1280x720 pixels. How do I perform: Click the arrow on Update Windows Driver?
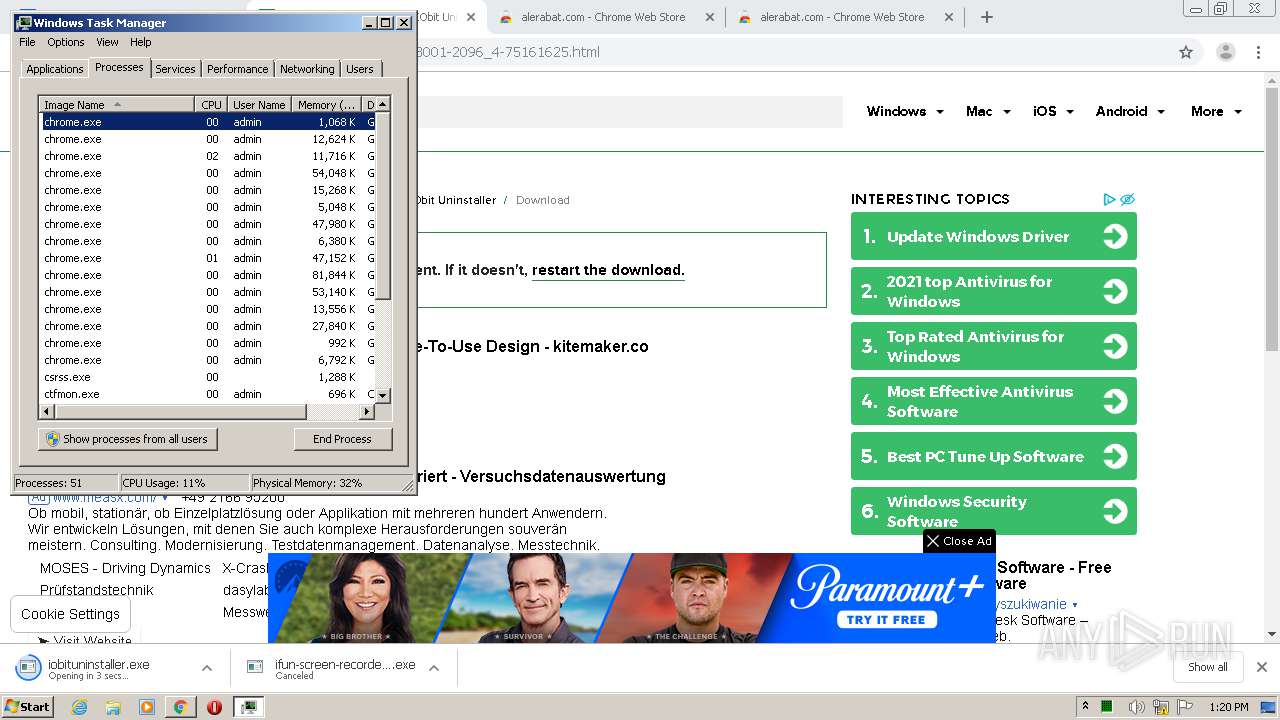(x=1115, y=236)
